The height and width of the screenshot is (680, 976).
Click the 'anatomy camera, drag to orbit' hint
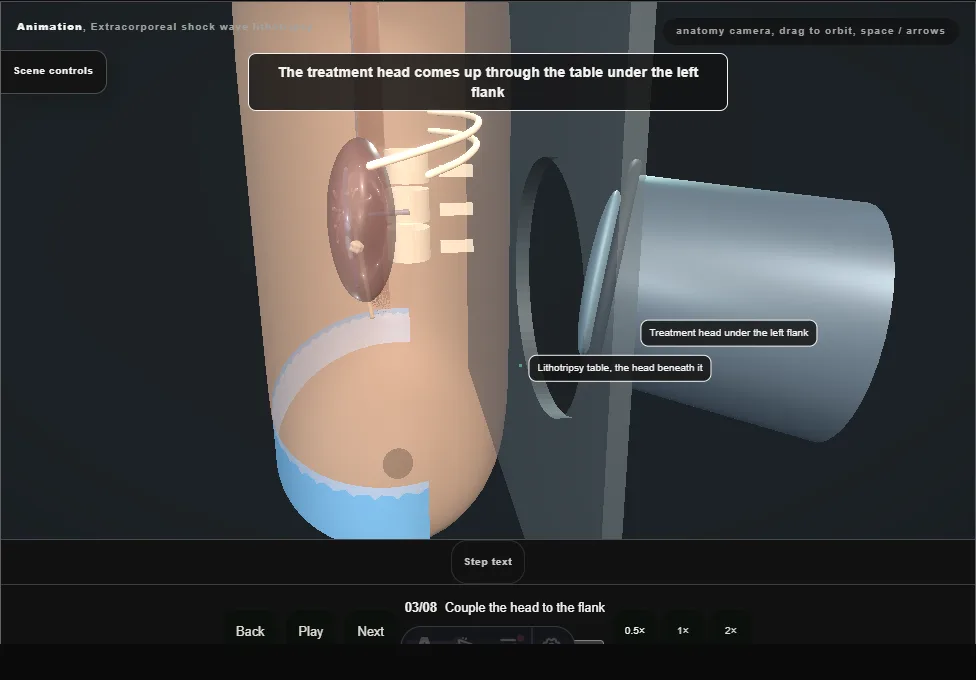[810, 31]
